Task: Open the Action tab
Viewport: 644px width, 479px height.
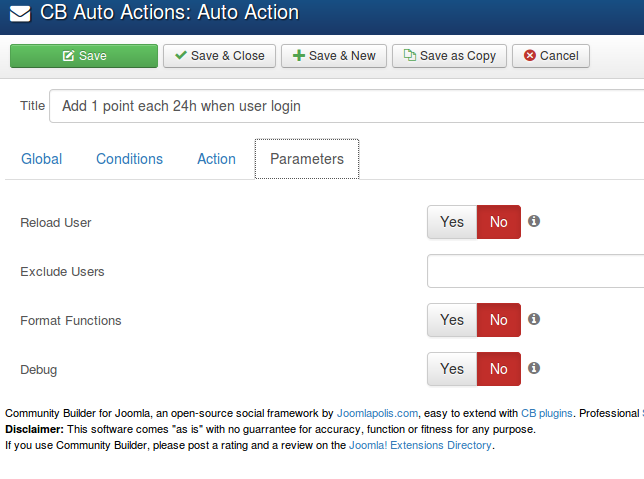Action: (x=216, y=159)
